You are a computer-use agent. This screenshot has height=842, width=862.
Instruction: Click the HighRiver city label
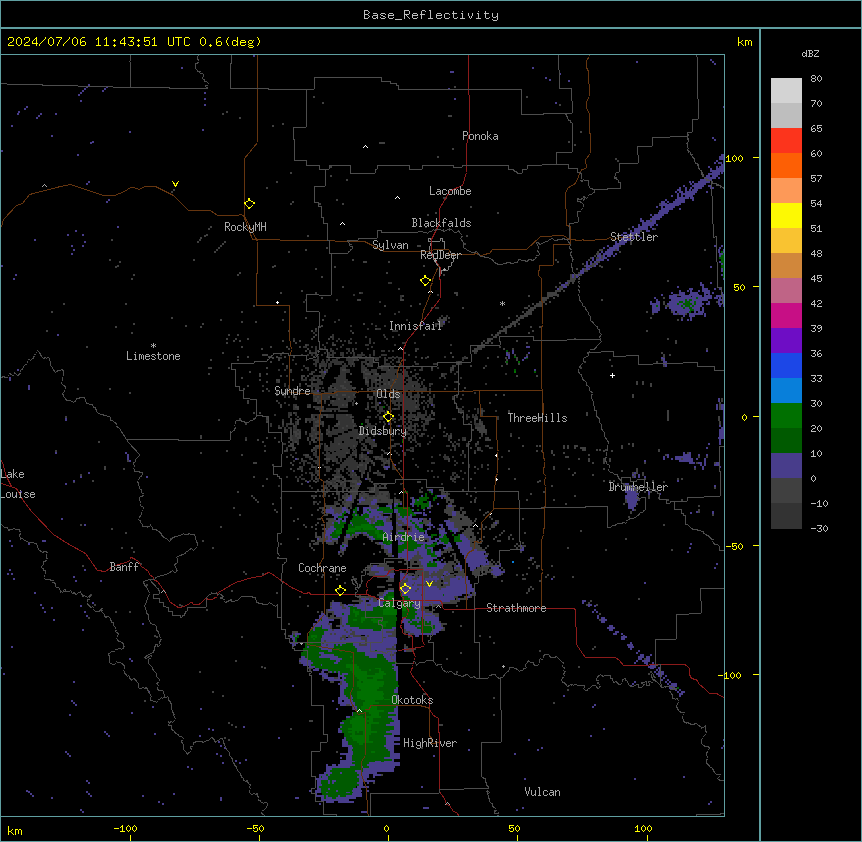point(430,743)
